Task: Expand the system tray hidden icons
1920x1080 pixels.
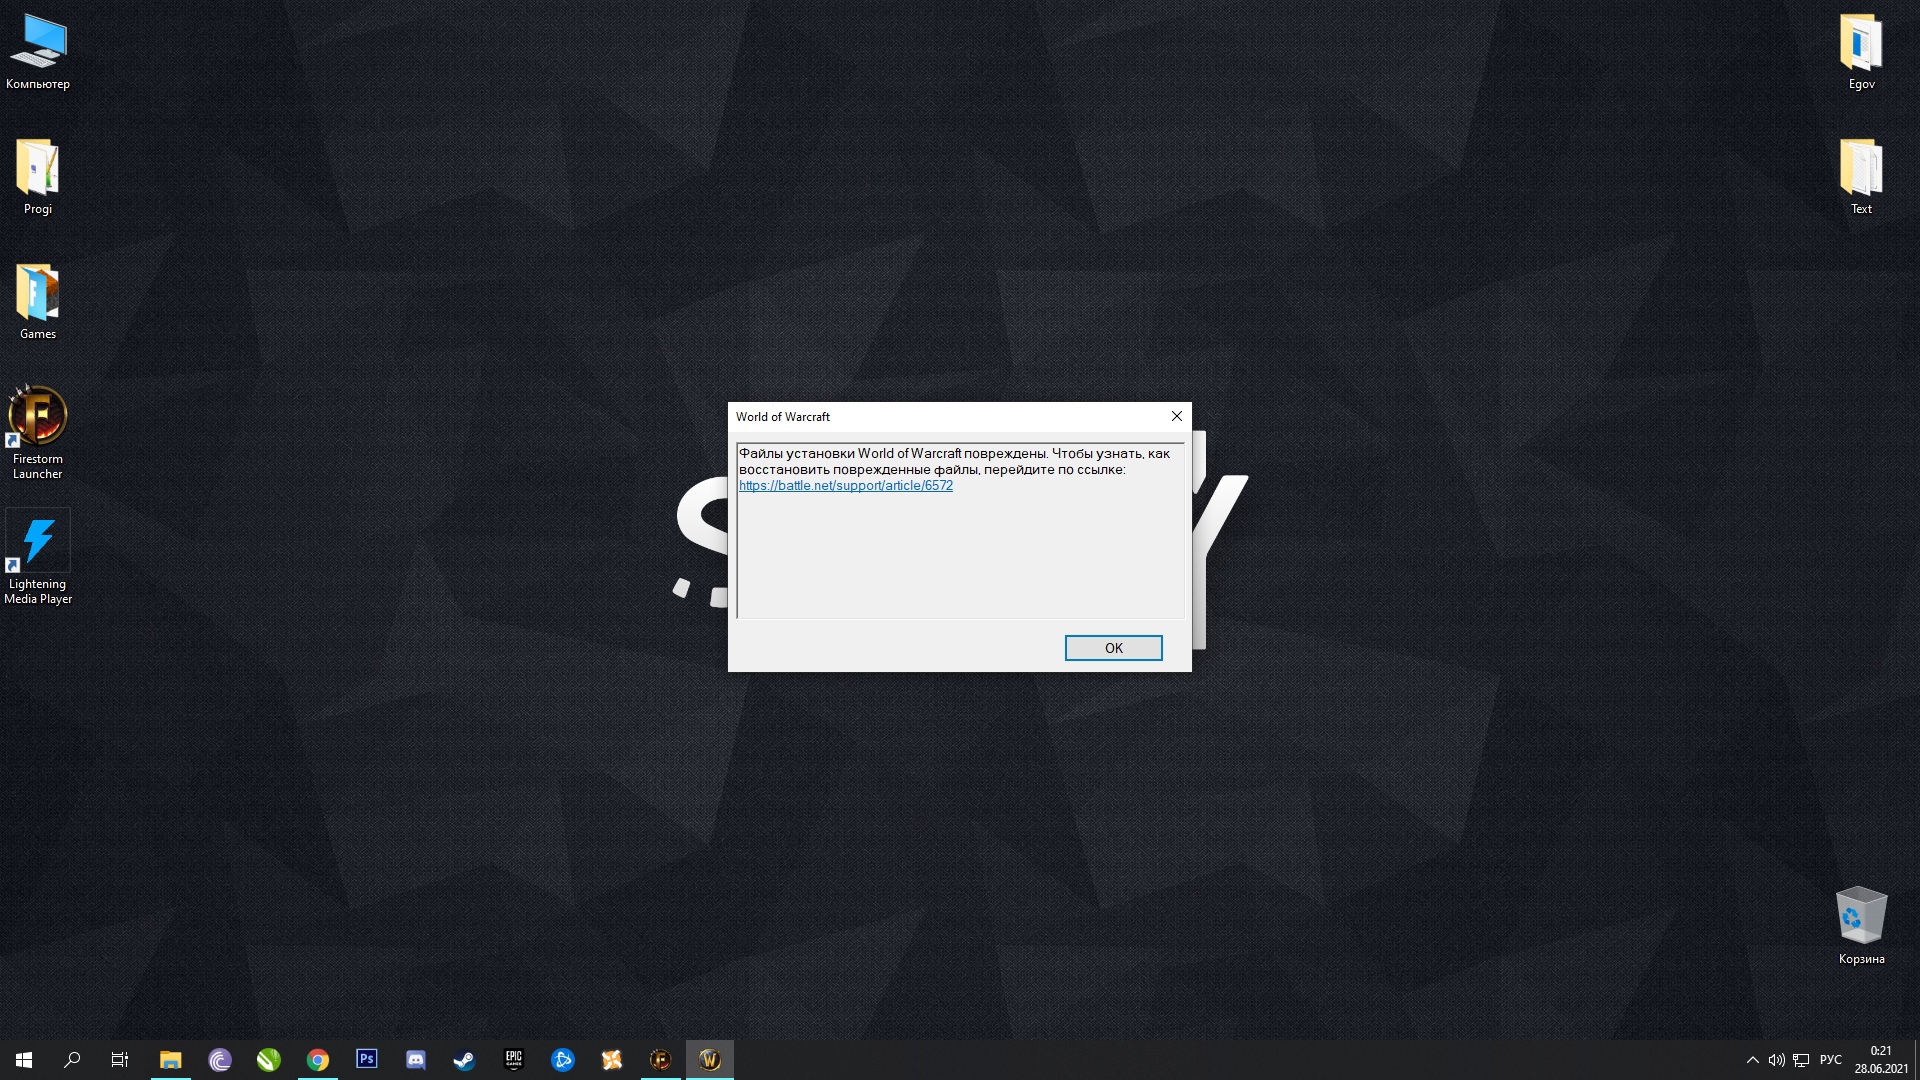Action: point(1751,1059)
